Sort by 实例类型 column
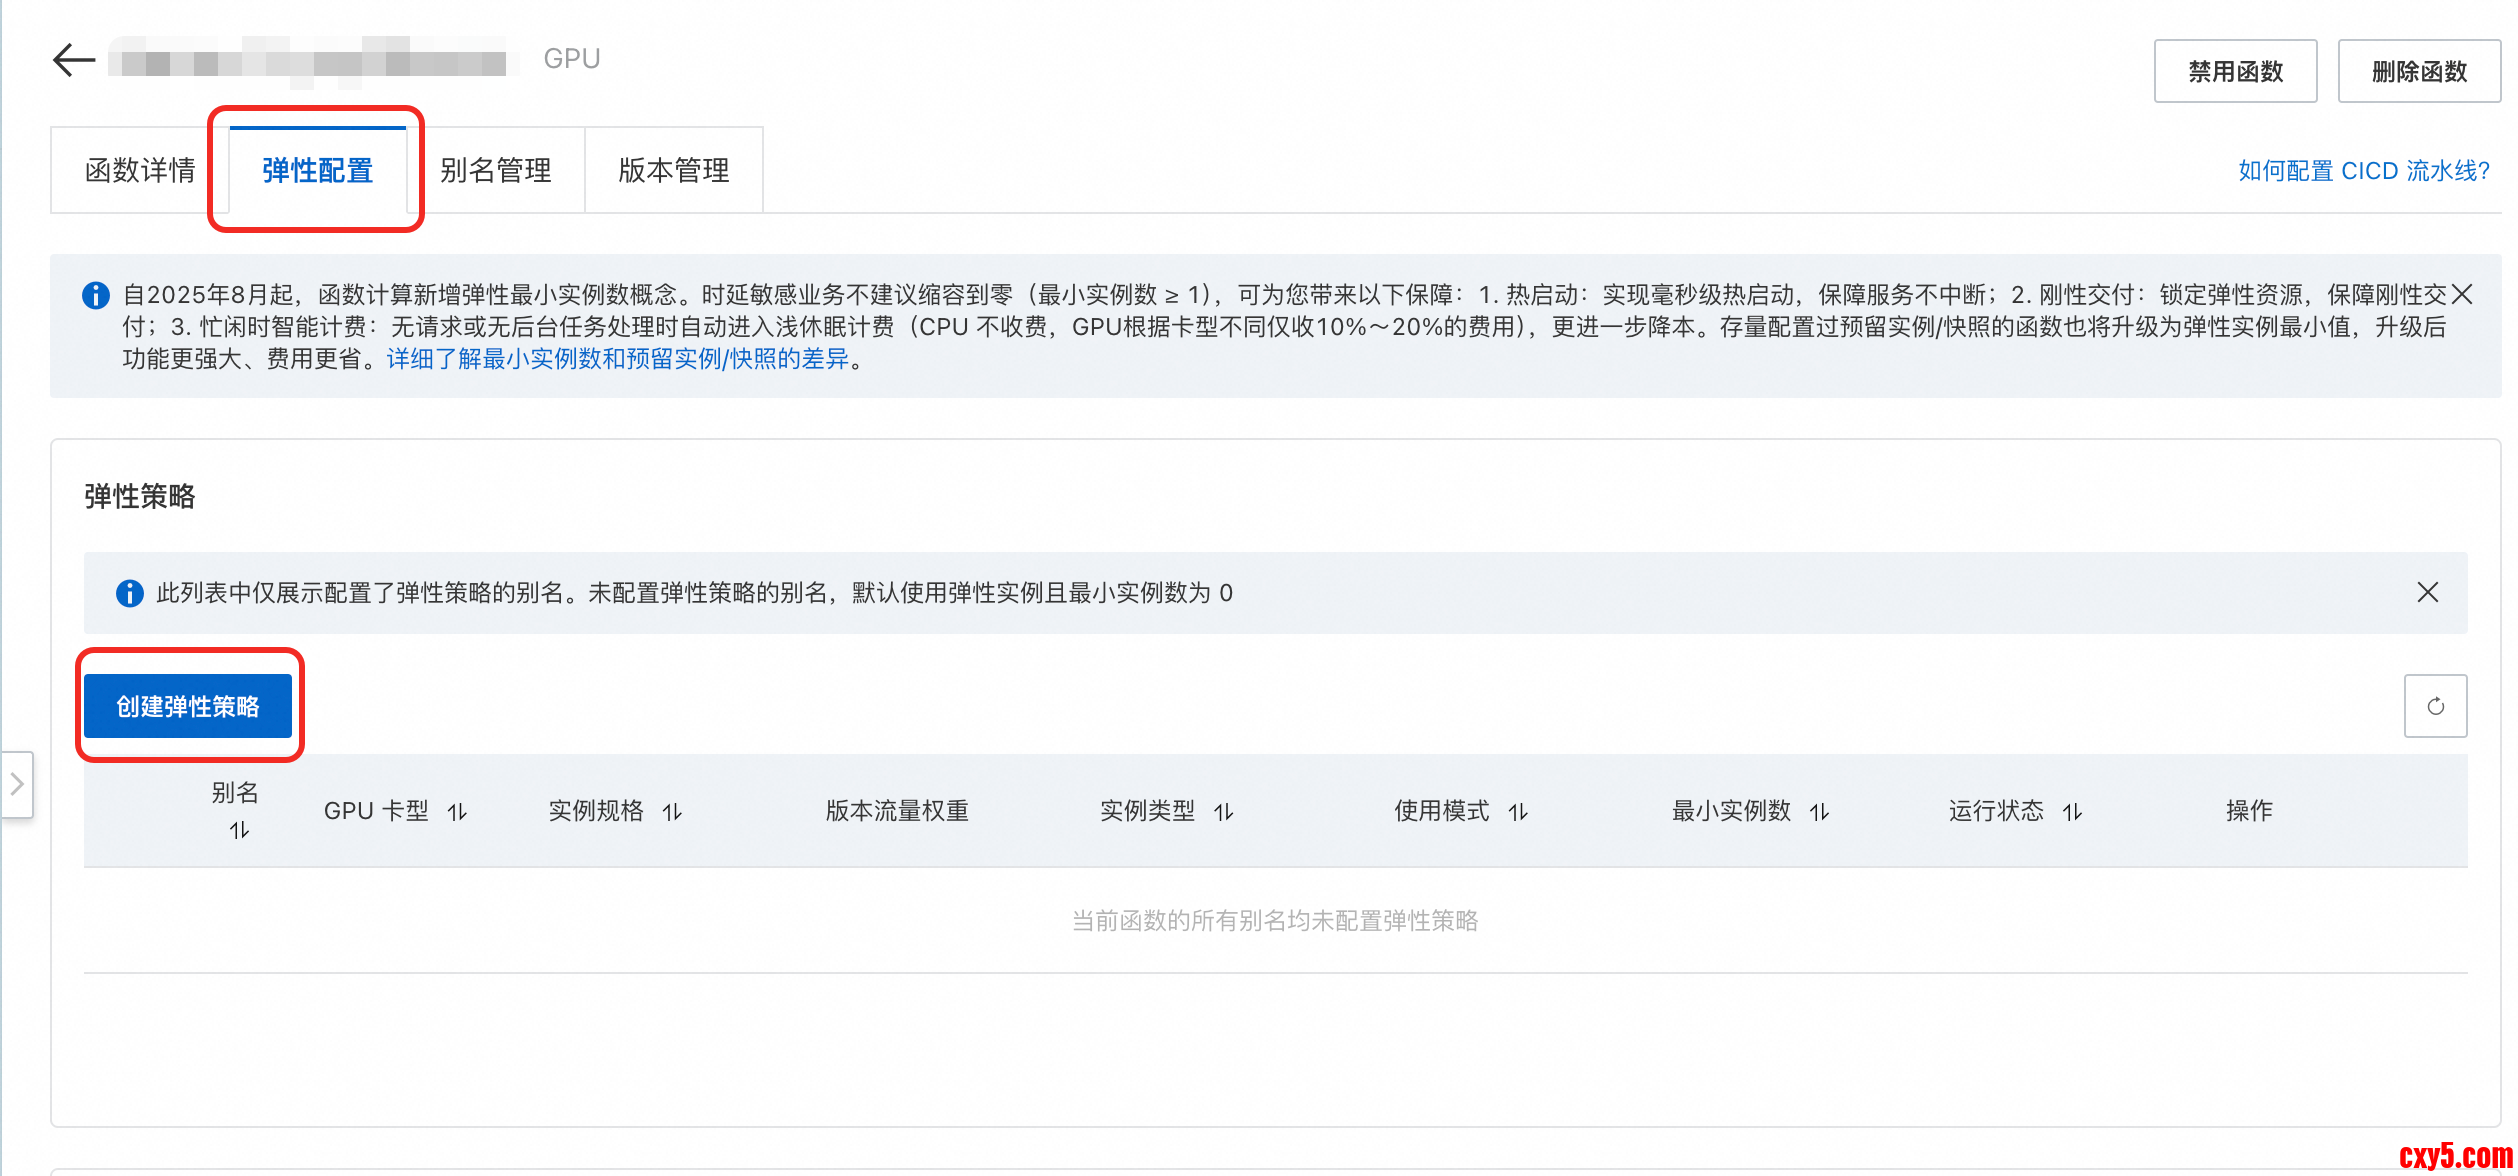This screenshot has width=2518, height=1176. point(1223,812)
